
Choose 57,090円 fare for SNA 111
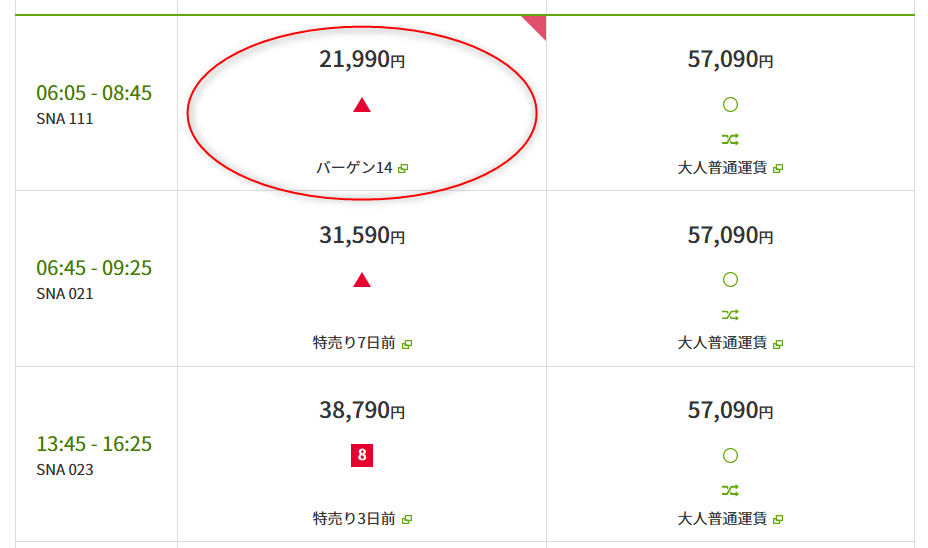pyautogui.click(x=730, y=103)
